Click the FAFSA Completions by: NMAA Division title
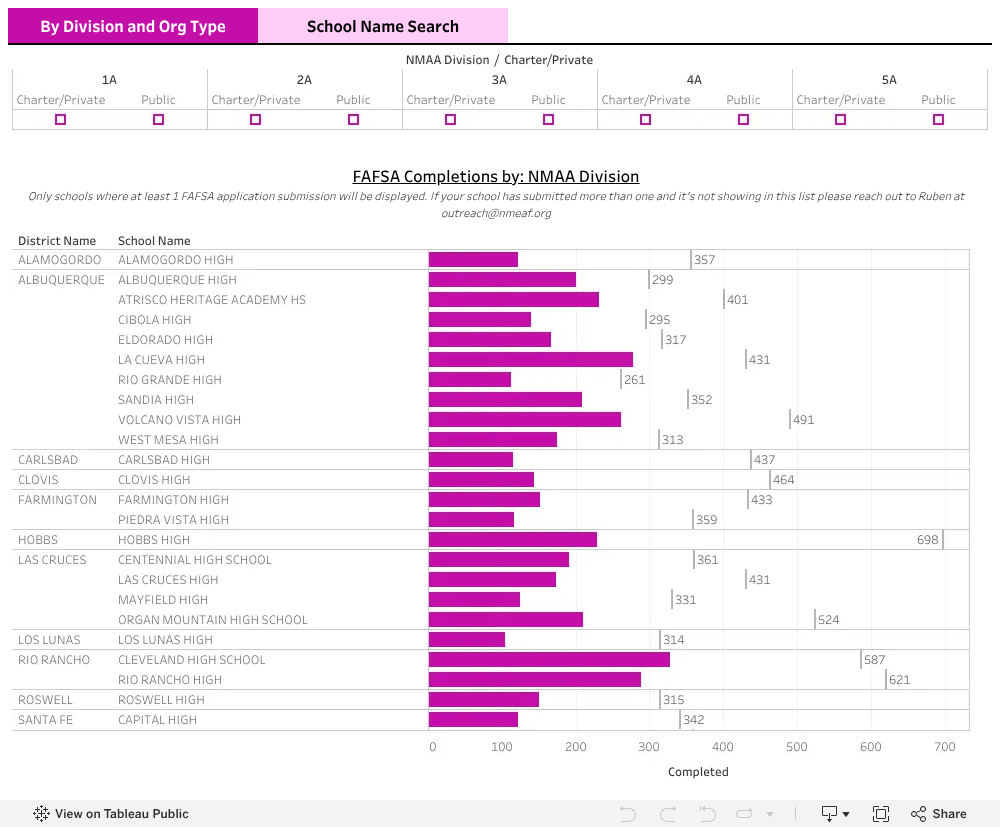The image size is (1000, 827). [x=496, y=177]
